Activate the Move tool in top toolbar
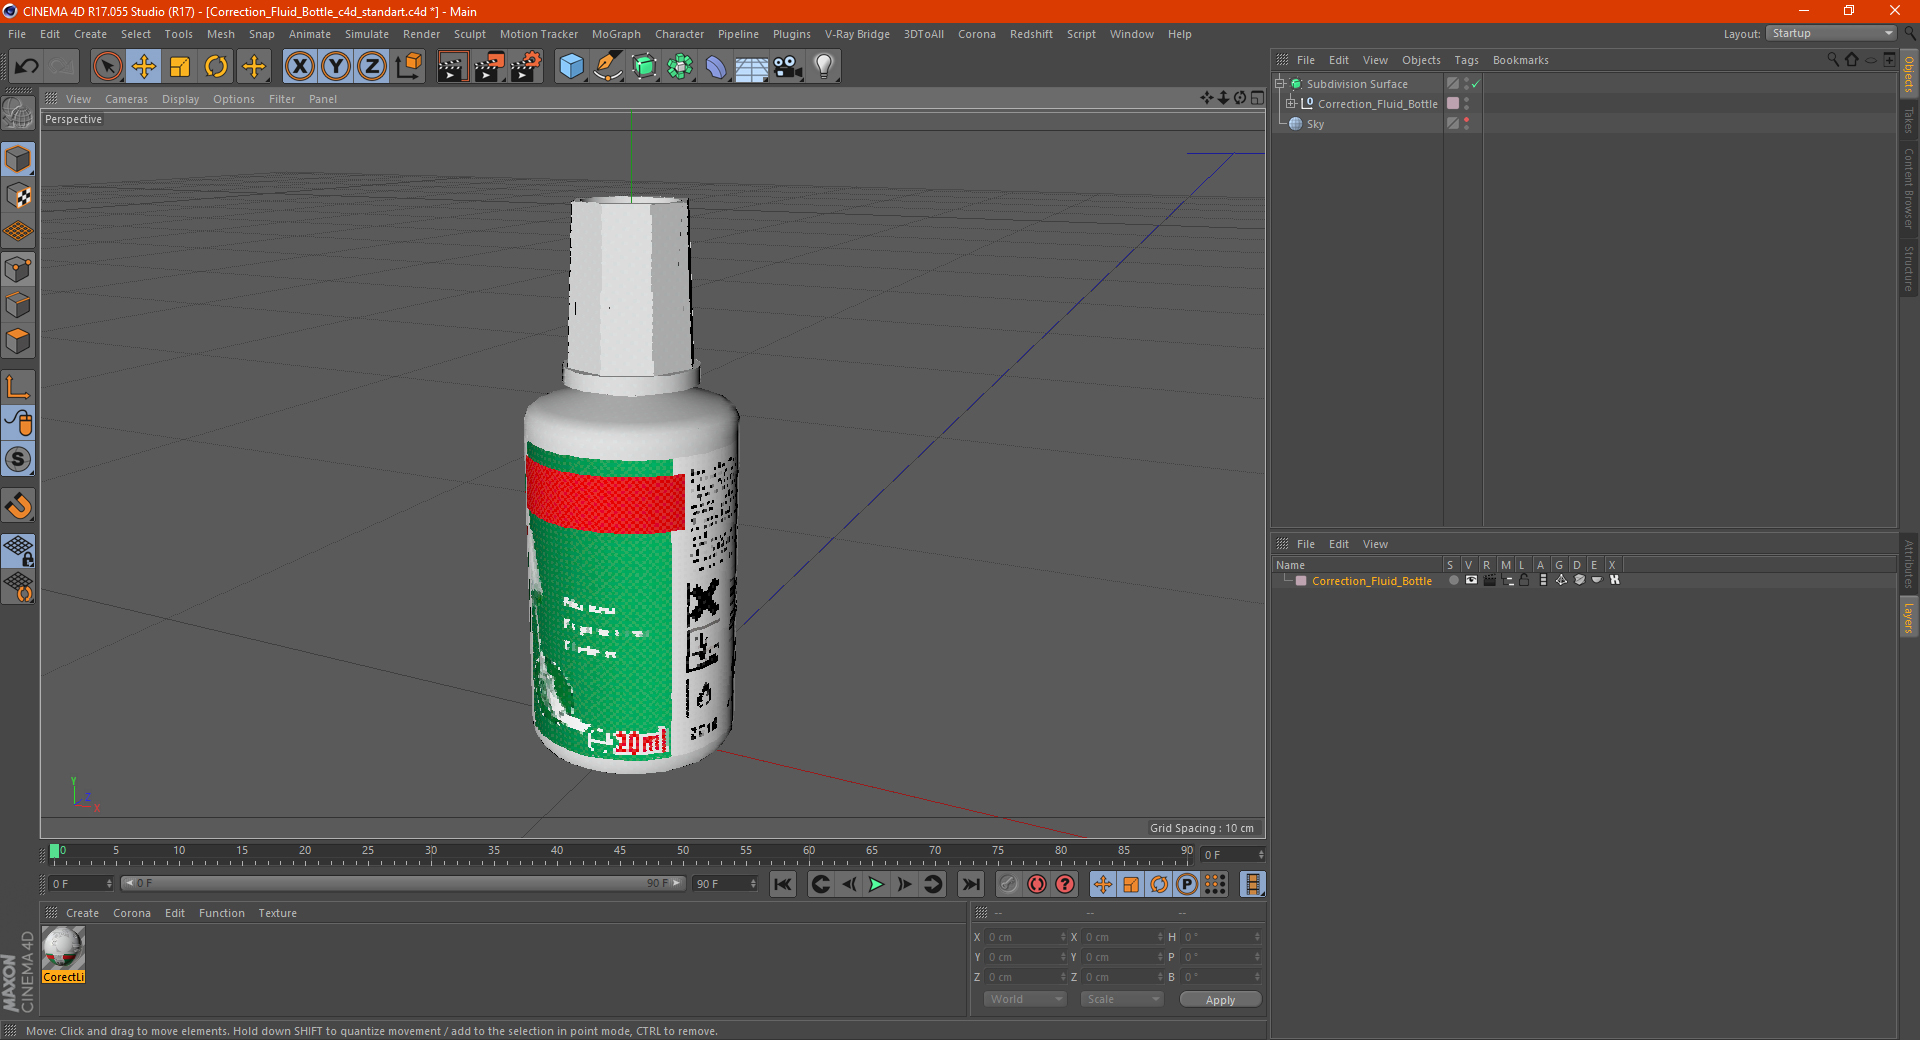This screenshot has width=1920, height=1040. pos(144,67)
